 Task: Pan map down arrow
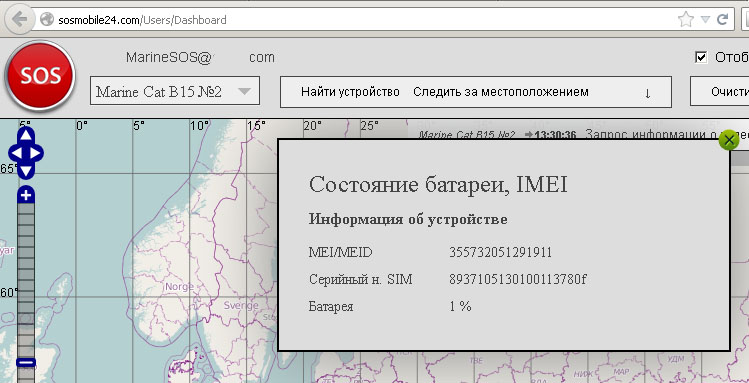coord(26,171)
